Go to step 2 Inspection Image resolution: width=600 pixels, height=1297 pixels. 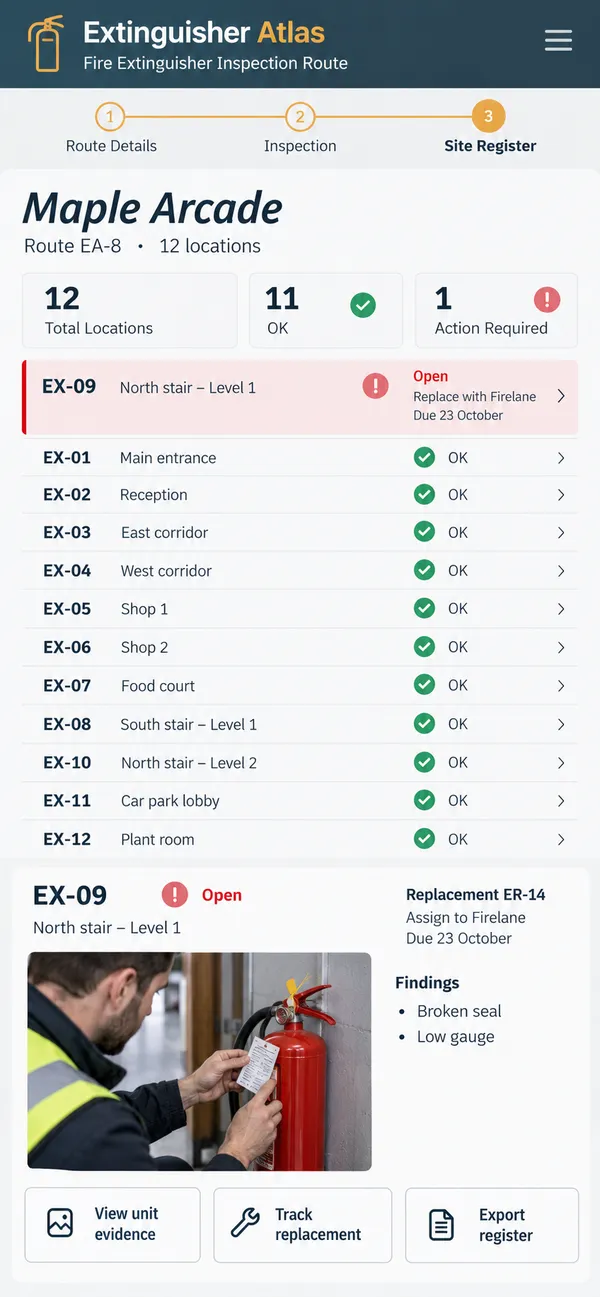[300, 129]
